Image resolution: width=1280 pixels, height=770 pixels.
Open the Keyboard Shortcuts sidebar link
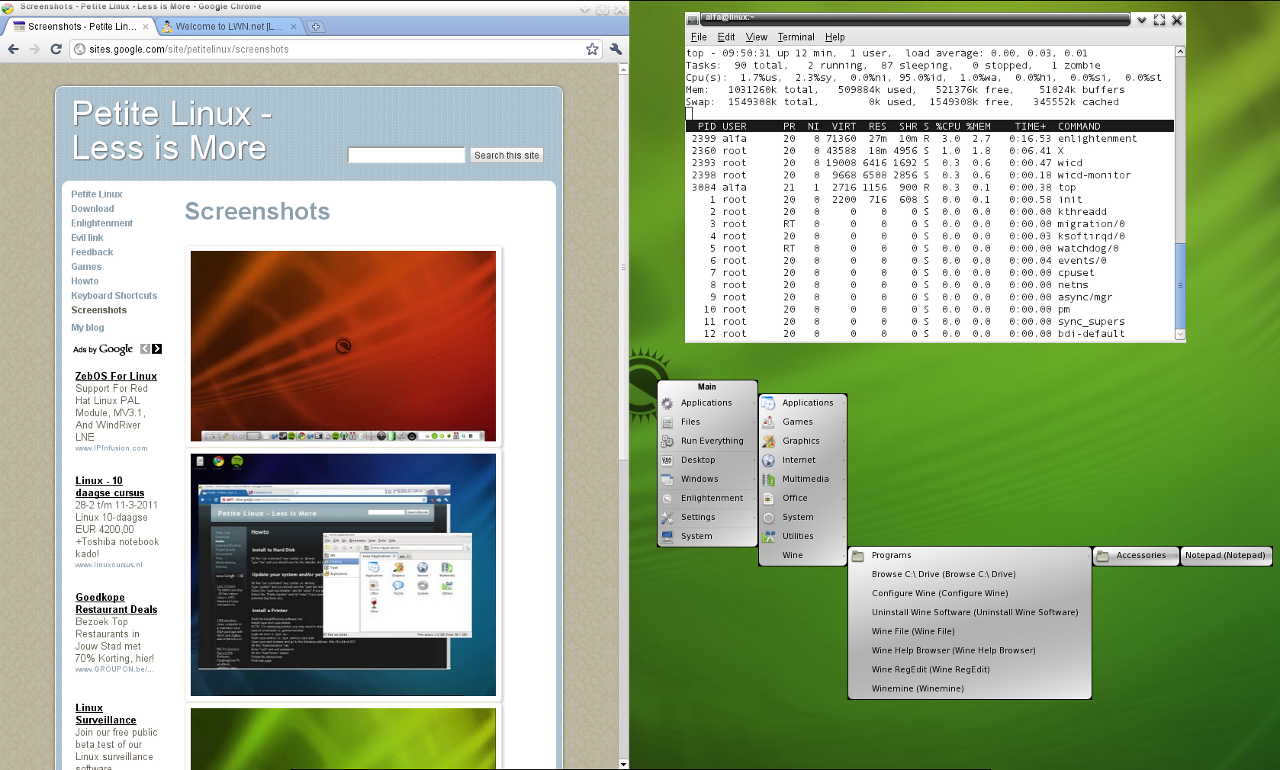click(114, 296)
